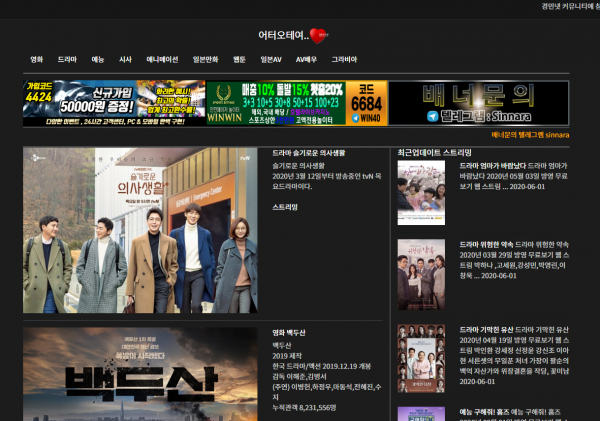
Task: Click the telegram icon beside WIN40
Action: point(355,118)
